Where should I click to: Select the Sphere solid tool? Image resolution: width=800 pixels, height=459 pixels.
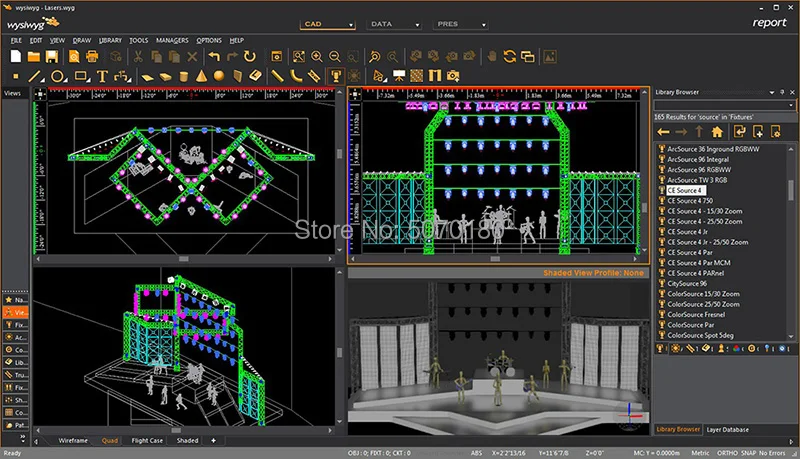click(x=219, y=76)
